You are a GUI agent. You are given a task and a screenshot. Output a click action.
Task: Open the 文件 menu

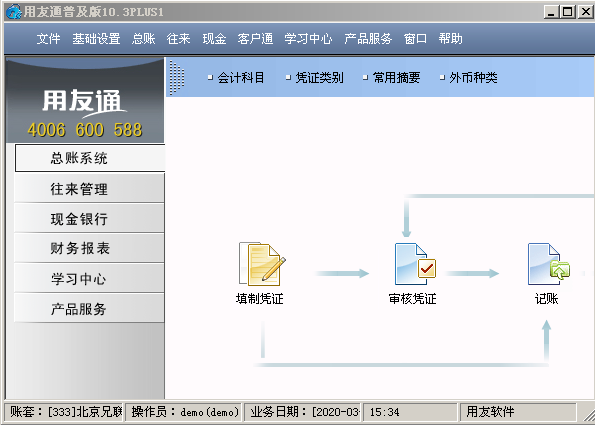[48, 38]
